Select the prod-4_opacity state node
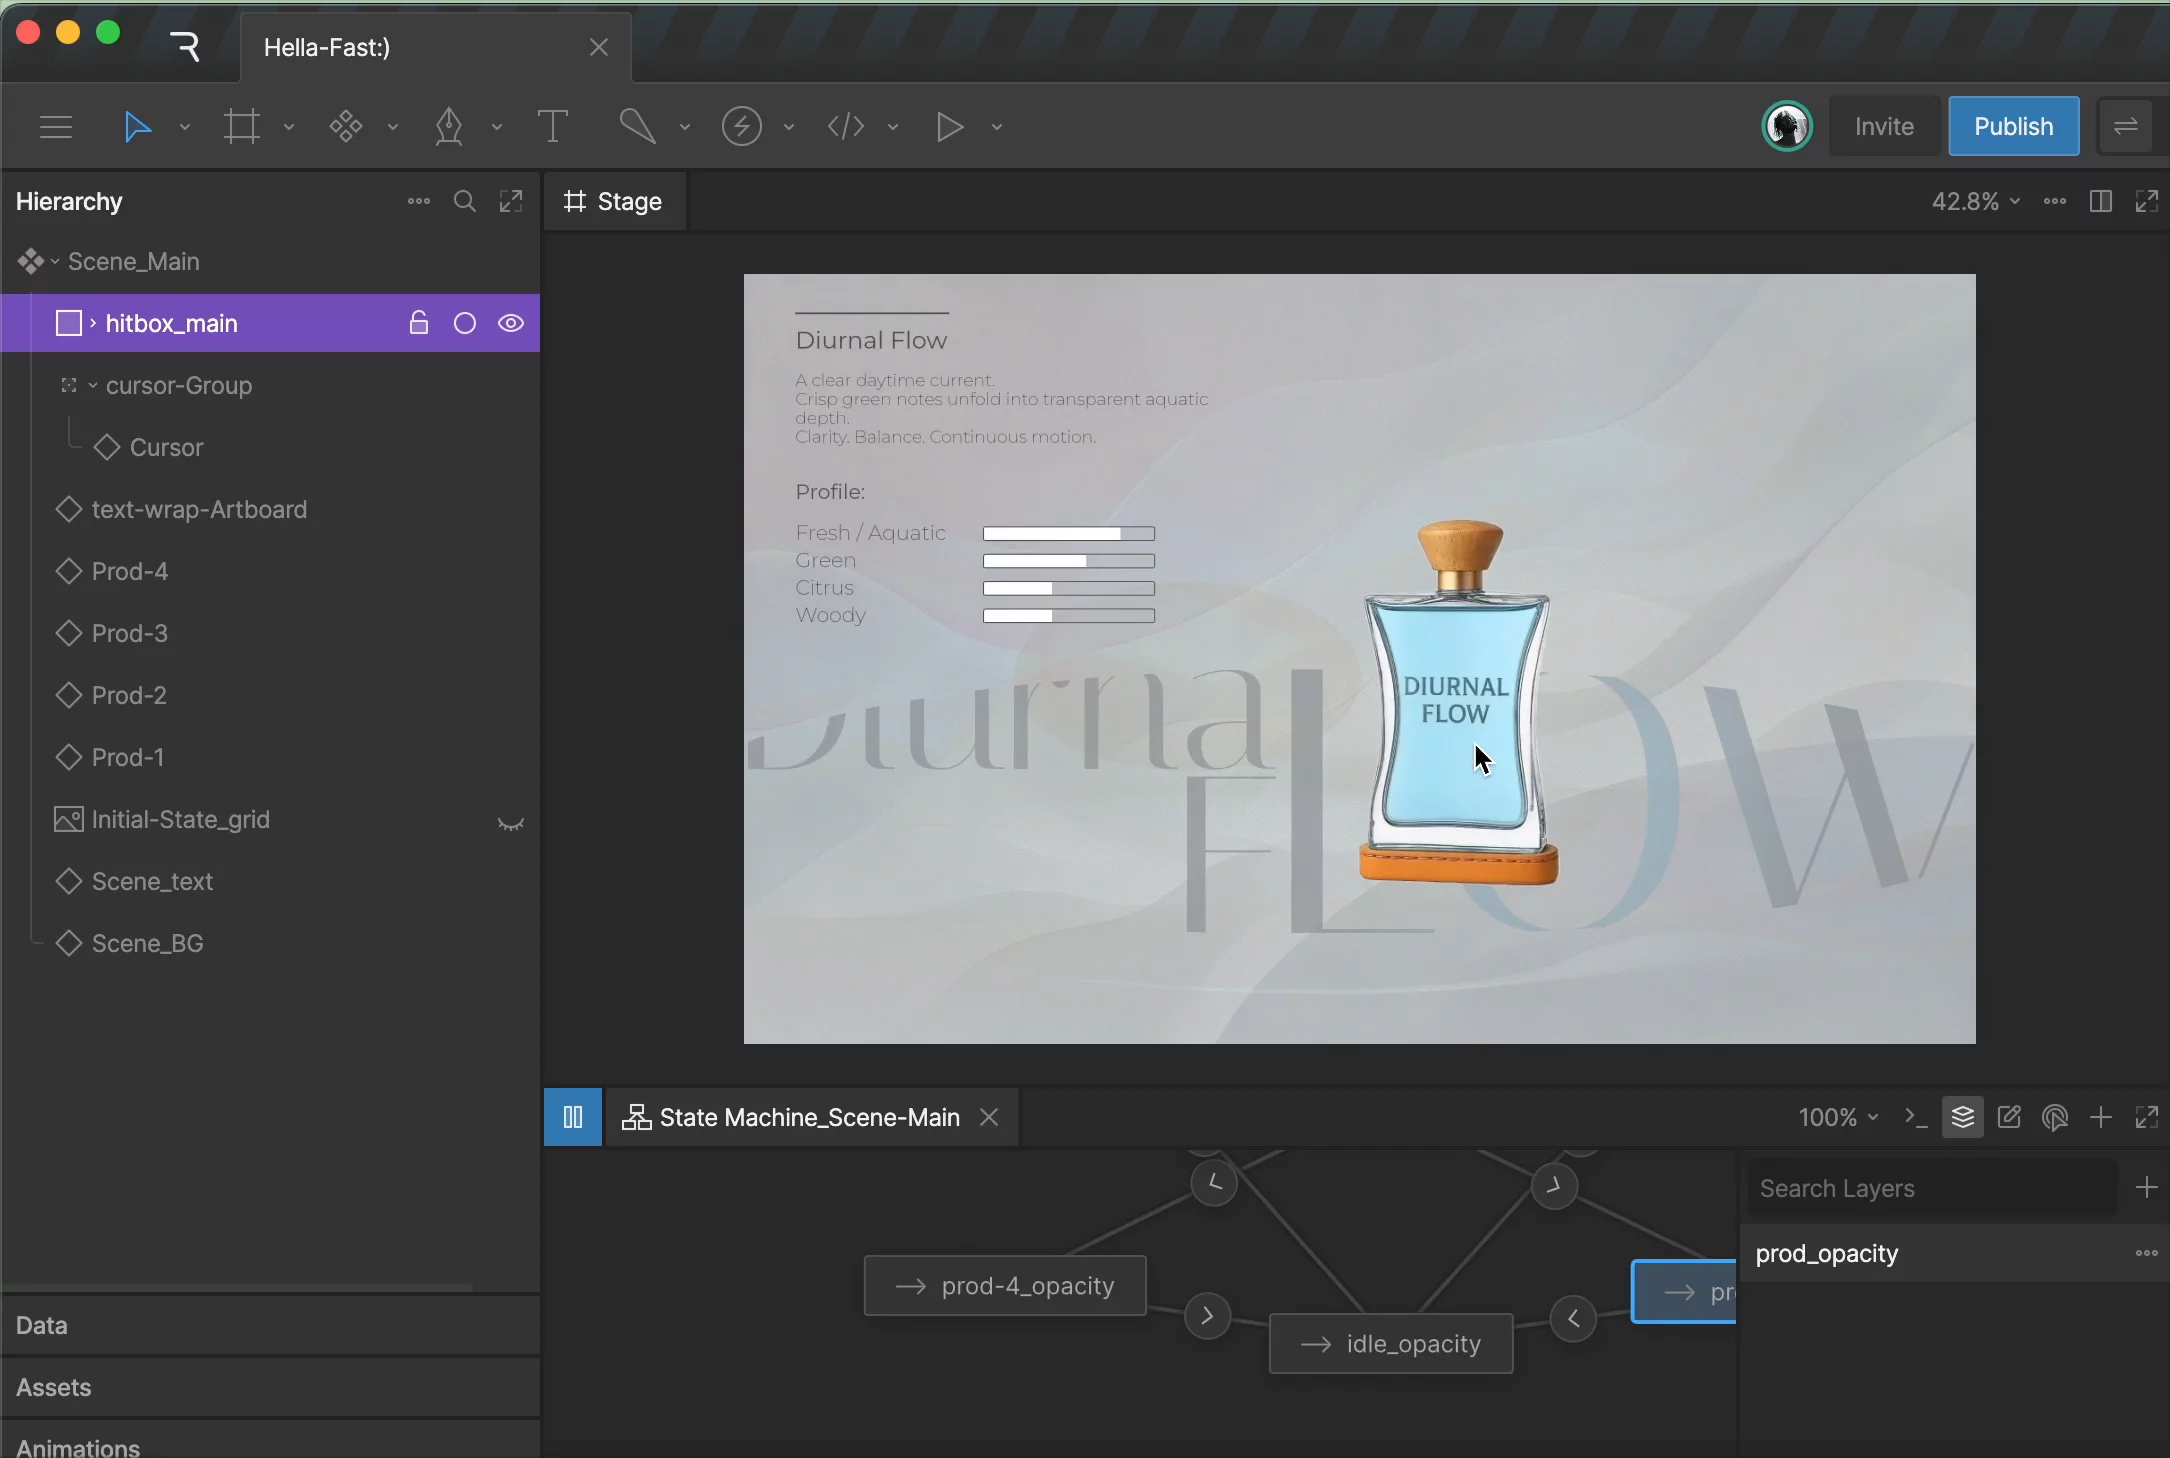This screenshot has height=1458, width=2170. (1005, 1286)
